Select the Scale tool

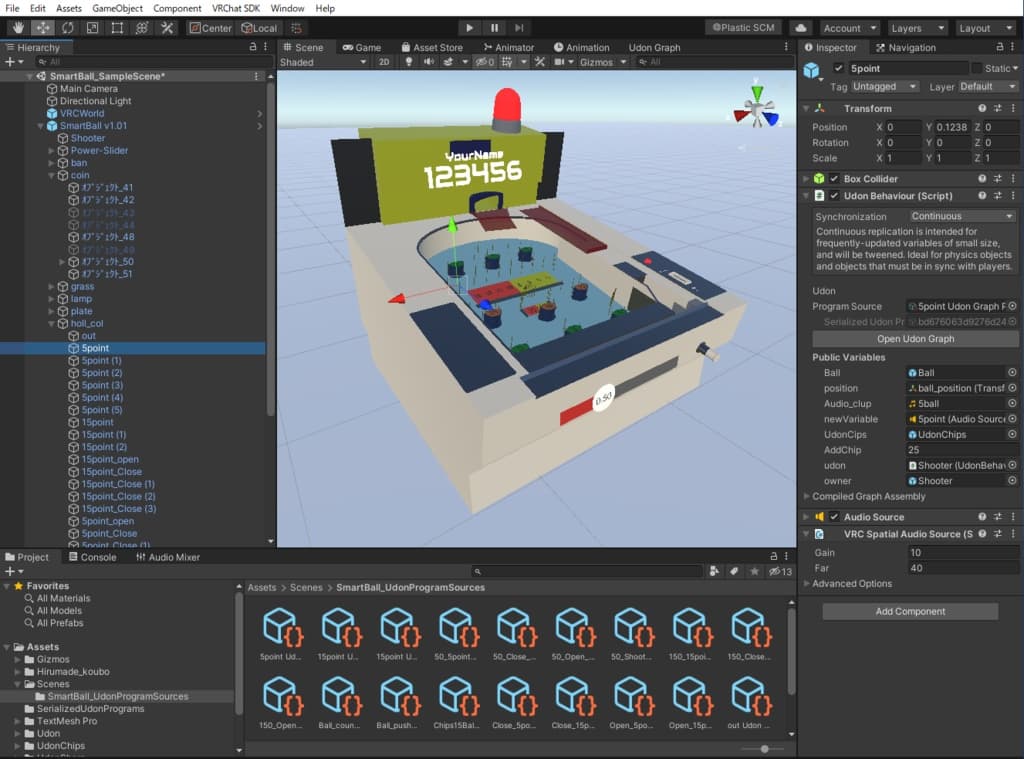(x=92, y=28)
